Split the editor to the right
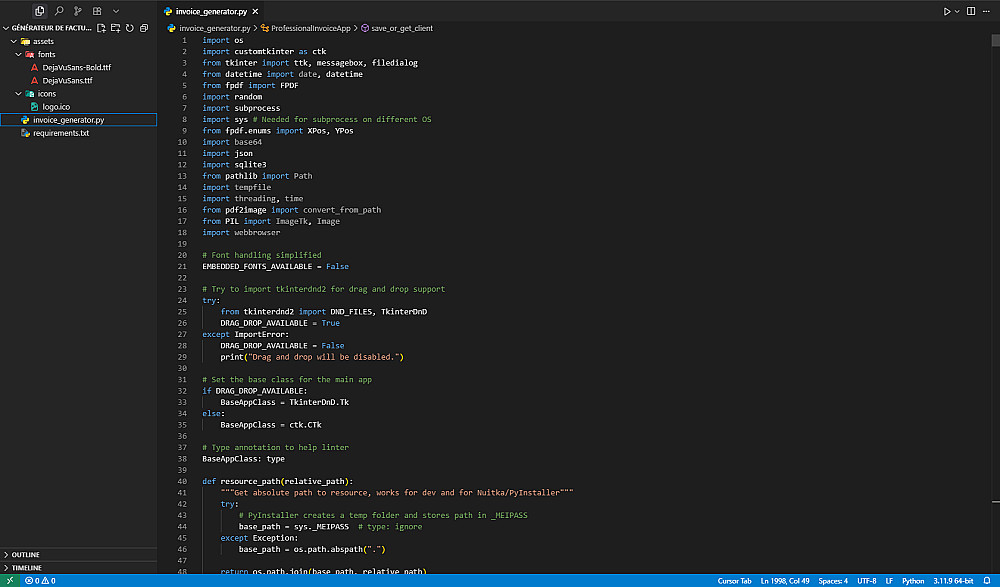 (x=970, y=11)
